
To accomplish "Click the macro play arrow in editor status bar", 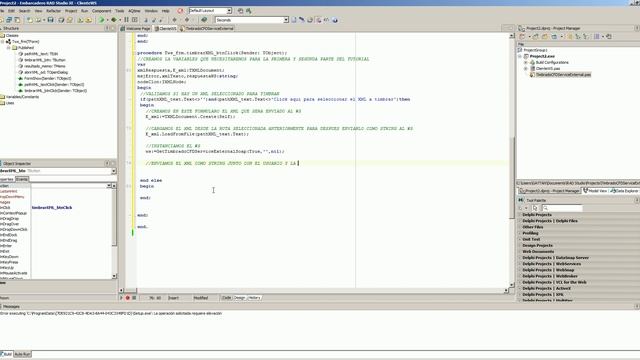I will 121,298.
